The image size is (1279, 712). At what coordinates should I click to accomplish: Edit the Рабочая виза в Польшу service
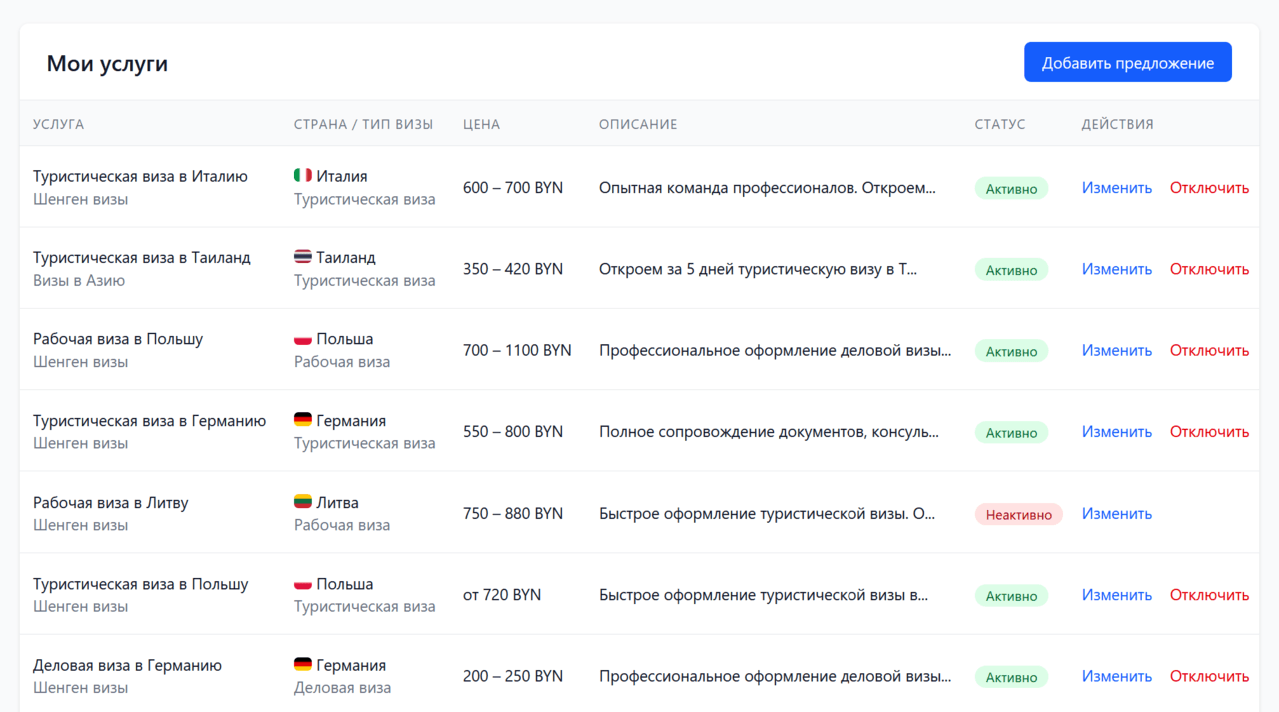pyautogui.click(x=1117, y=350)
